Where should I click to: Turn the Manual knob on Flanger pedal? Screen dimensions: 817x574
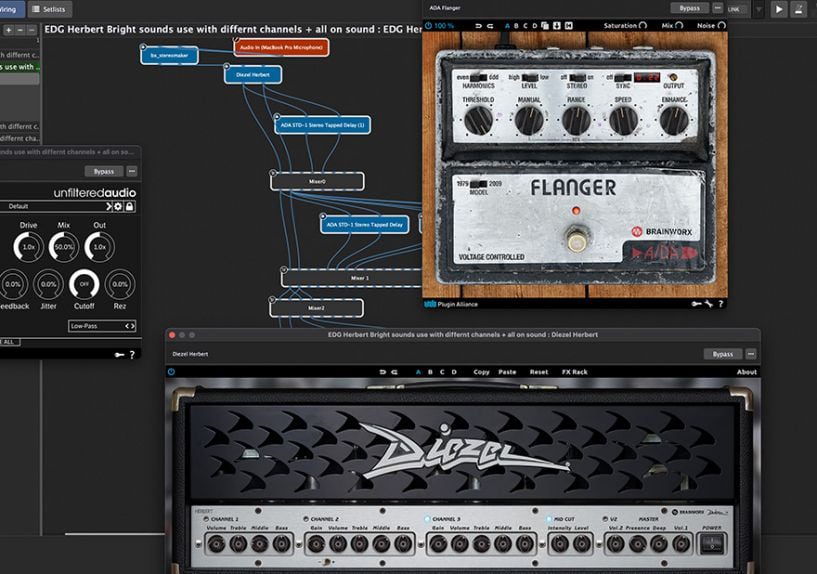click(x=529, y=120)
